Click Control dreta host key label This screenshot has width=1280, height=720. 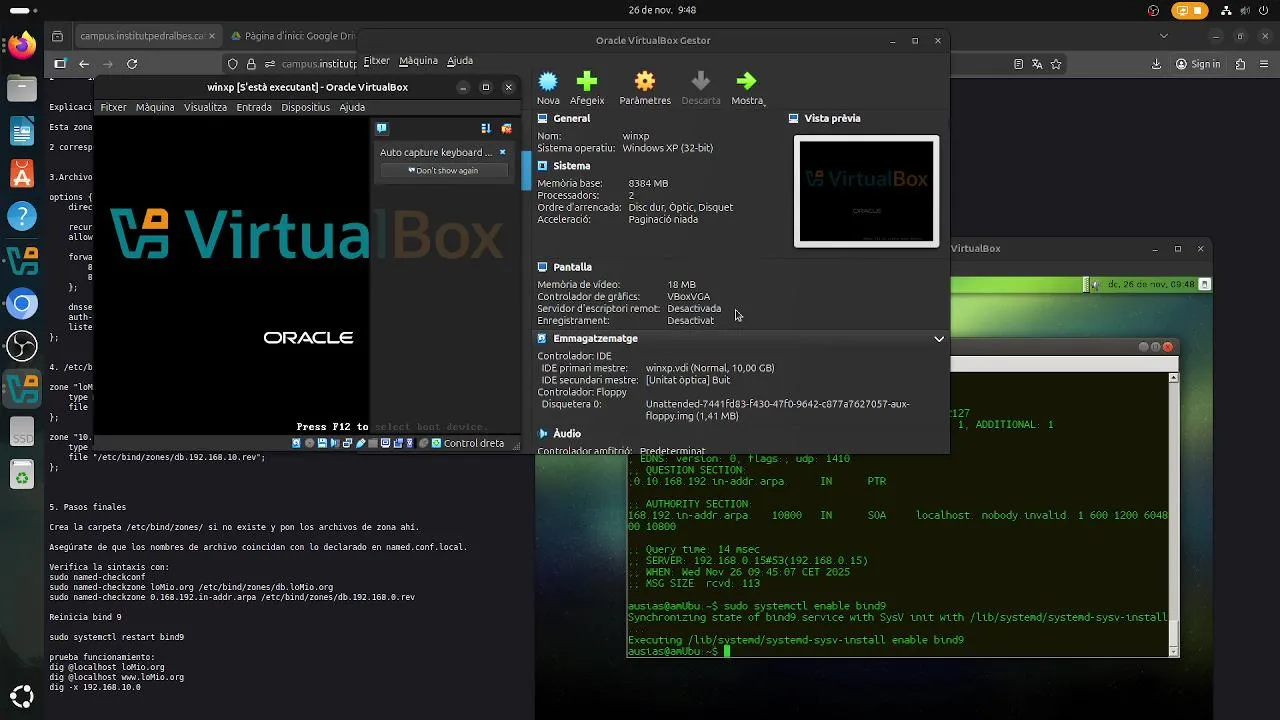[474, 443]
